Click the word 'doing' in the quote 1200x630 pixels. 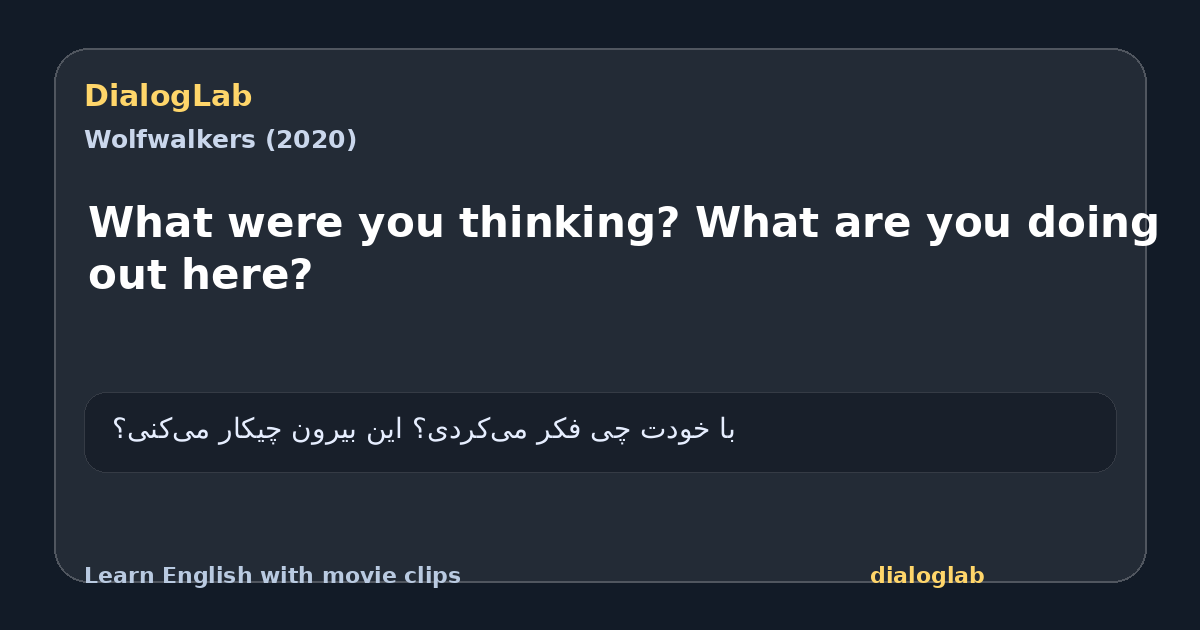(1092, 223)
